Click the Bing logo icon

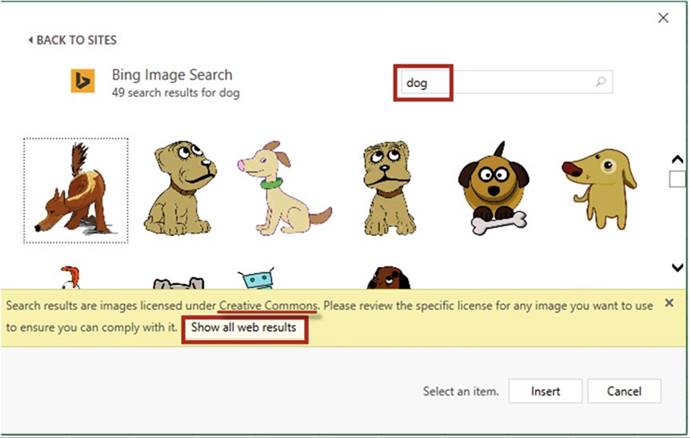coord(82,81)
